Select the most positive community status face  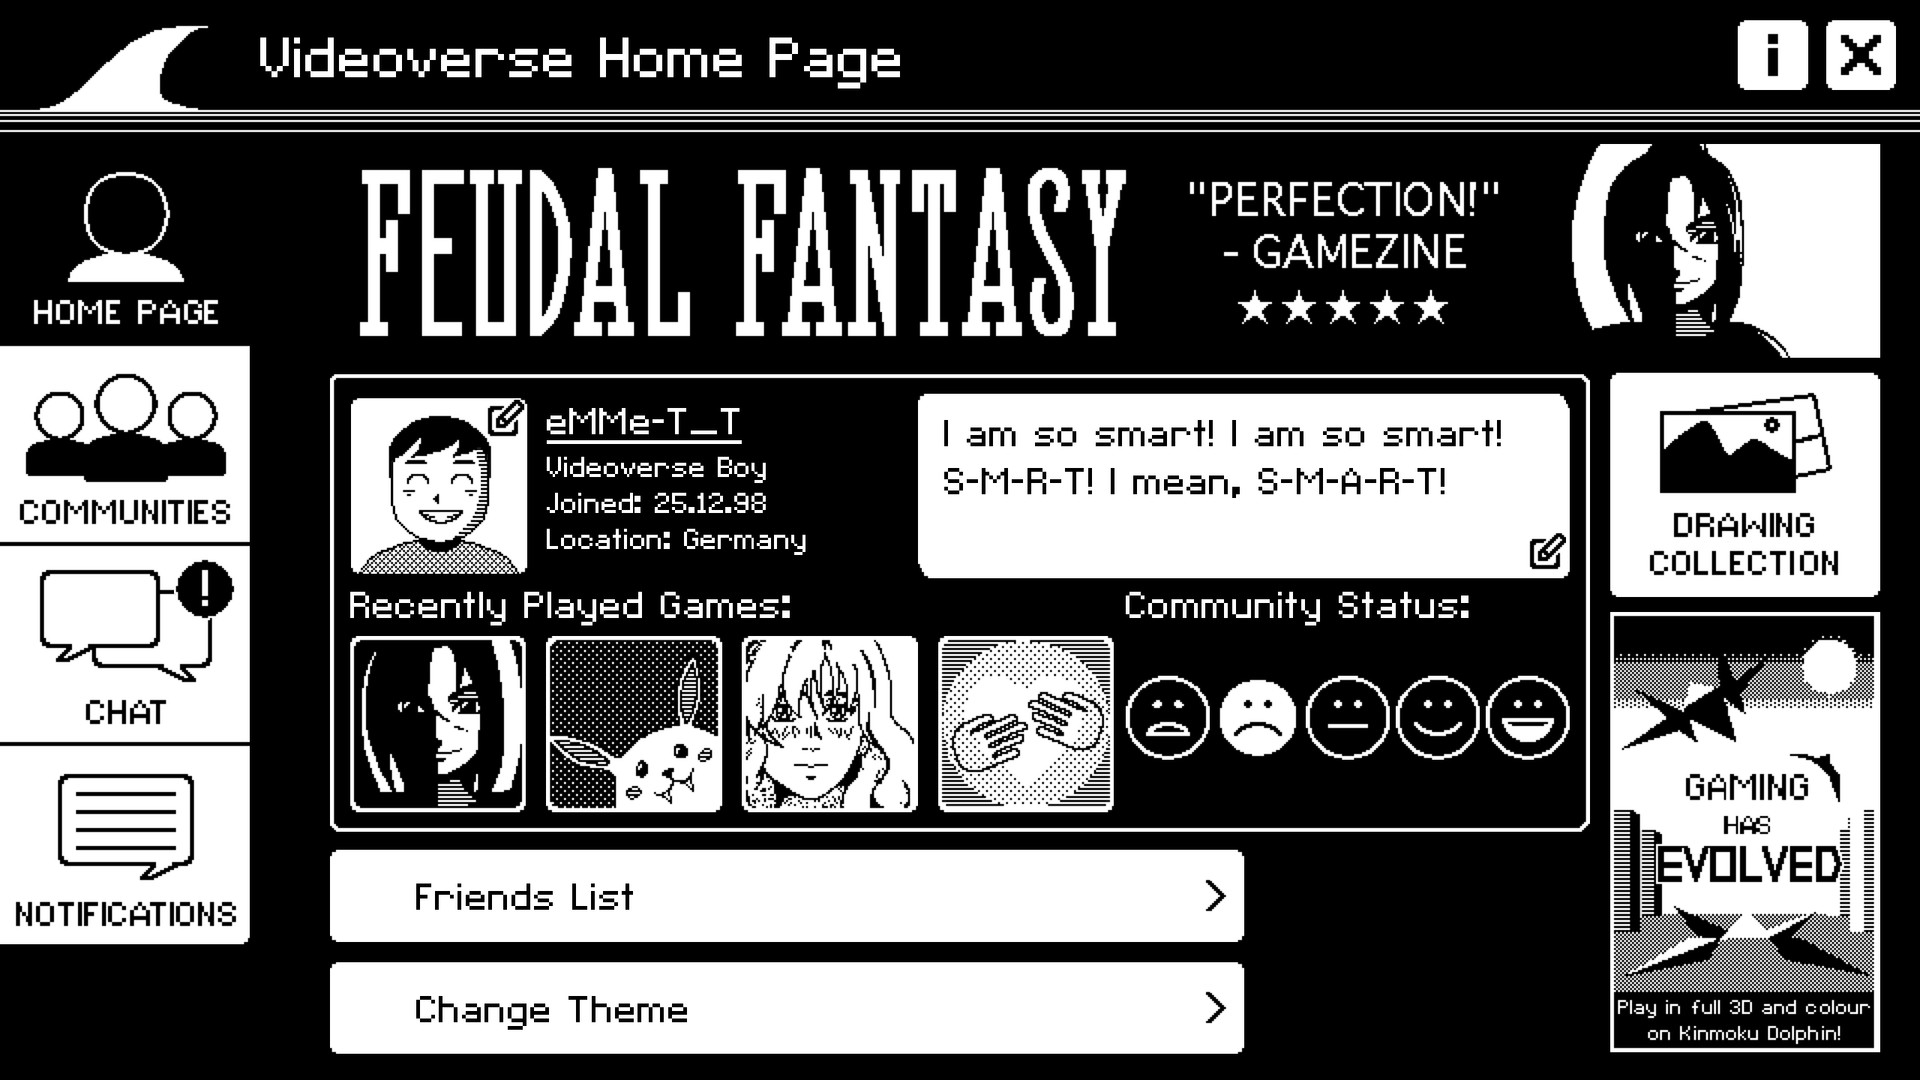(x=1526, y=719)
